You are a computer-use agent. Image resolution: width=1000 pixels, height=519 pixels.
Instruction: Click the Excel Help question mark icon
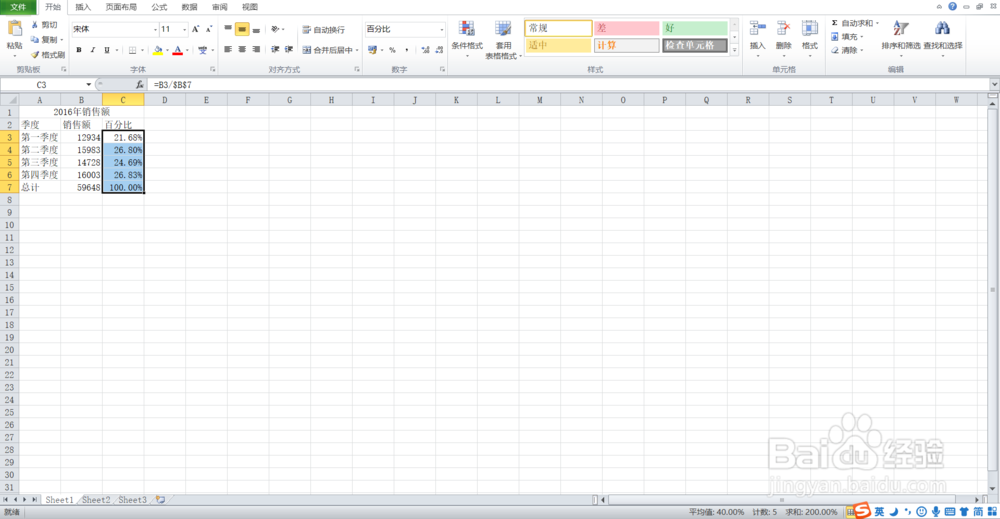(x=952, y=6)
